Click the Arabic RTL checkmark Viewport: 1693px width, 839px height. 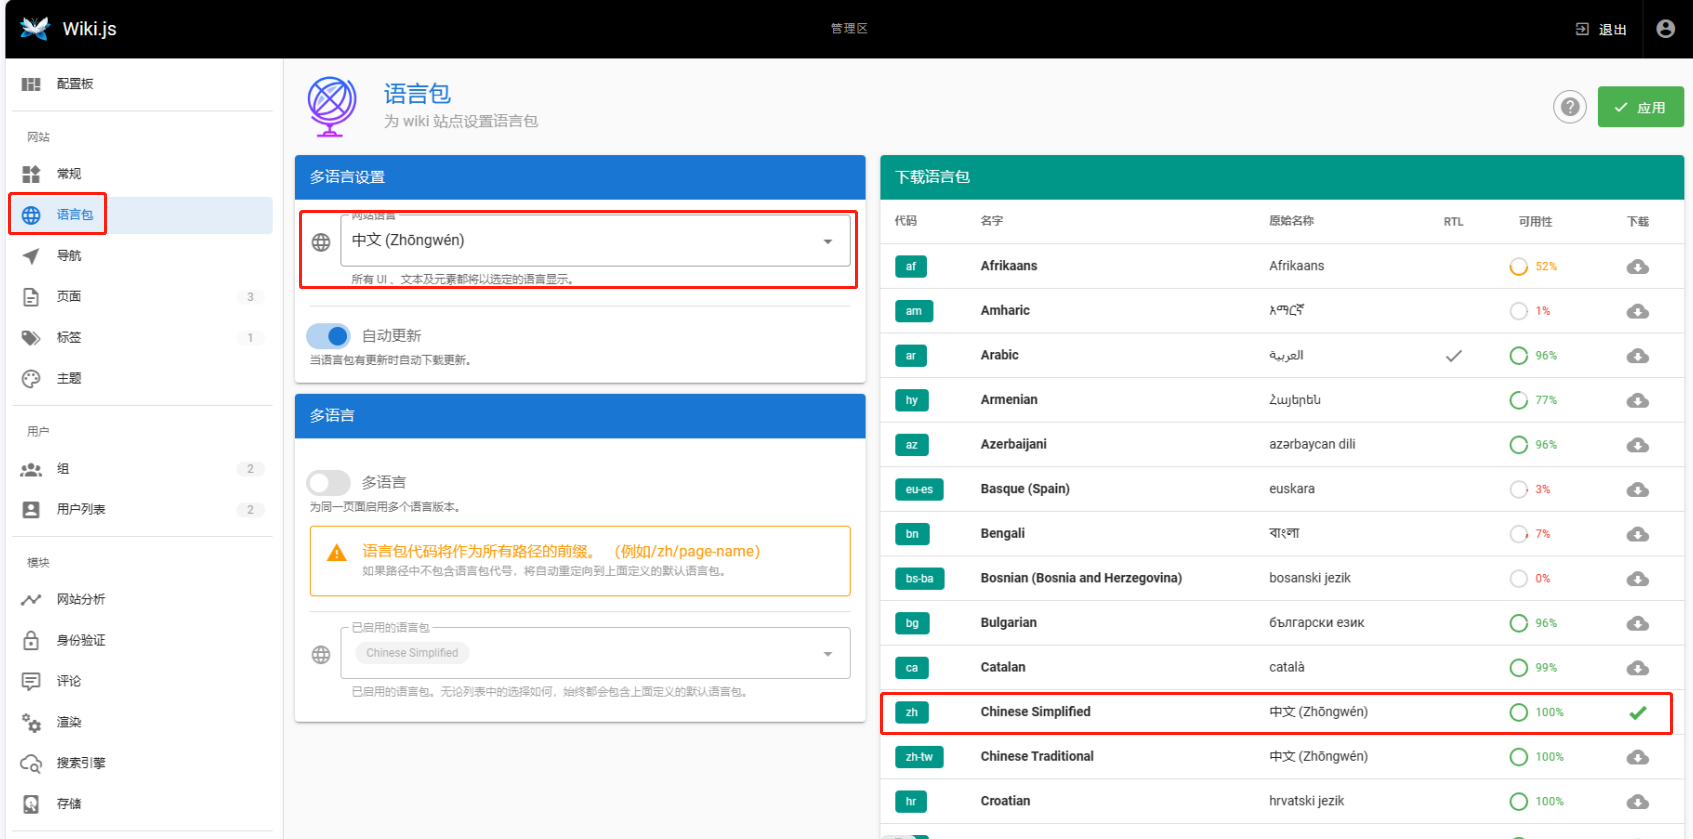point(1453,355)
